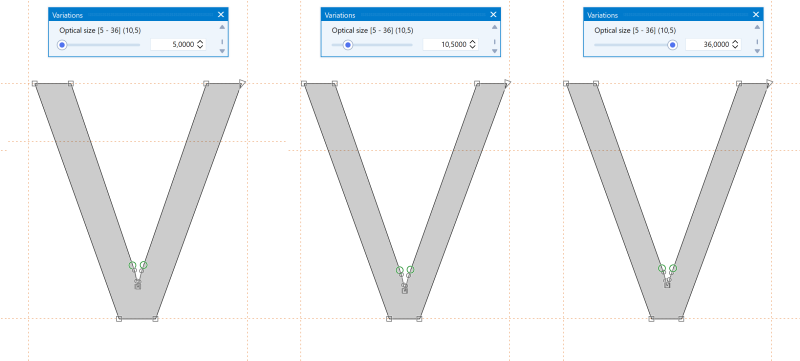Select bottom-right baseline node of the left V

point(155,319)
